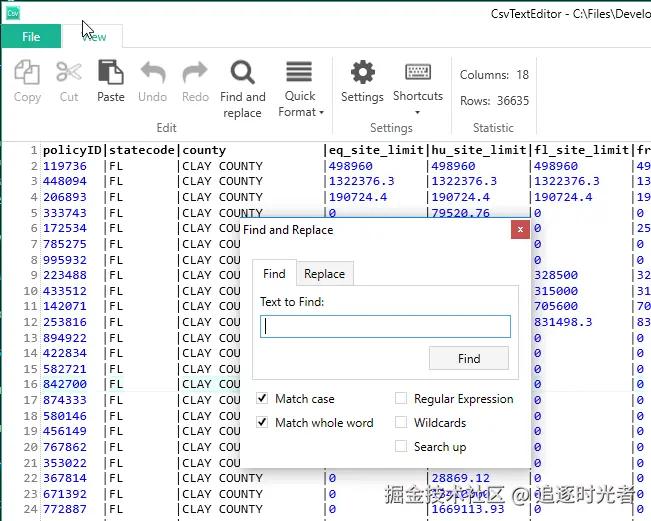The width and height of the screenshot is (651, 521).
Task: Select the Find tab in dialog
Action: point(274,274)
